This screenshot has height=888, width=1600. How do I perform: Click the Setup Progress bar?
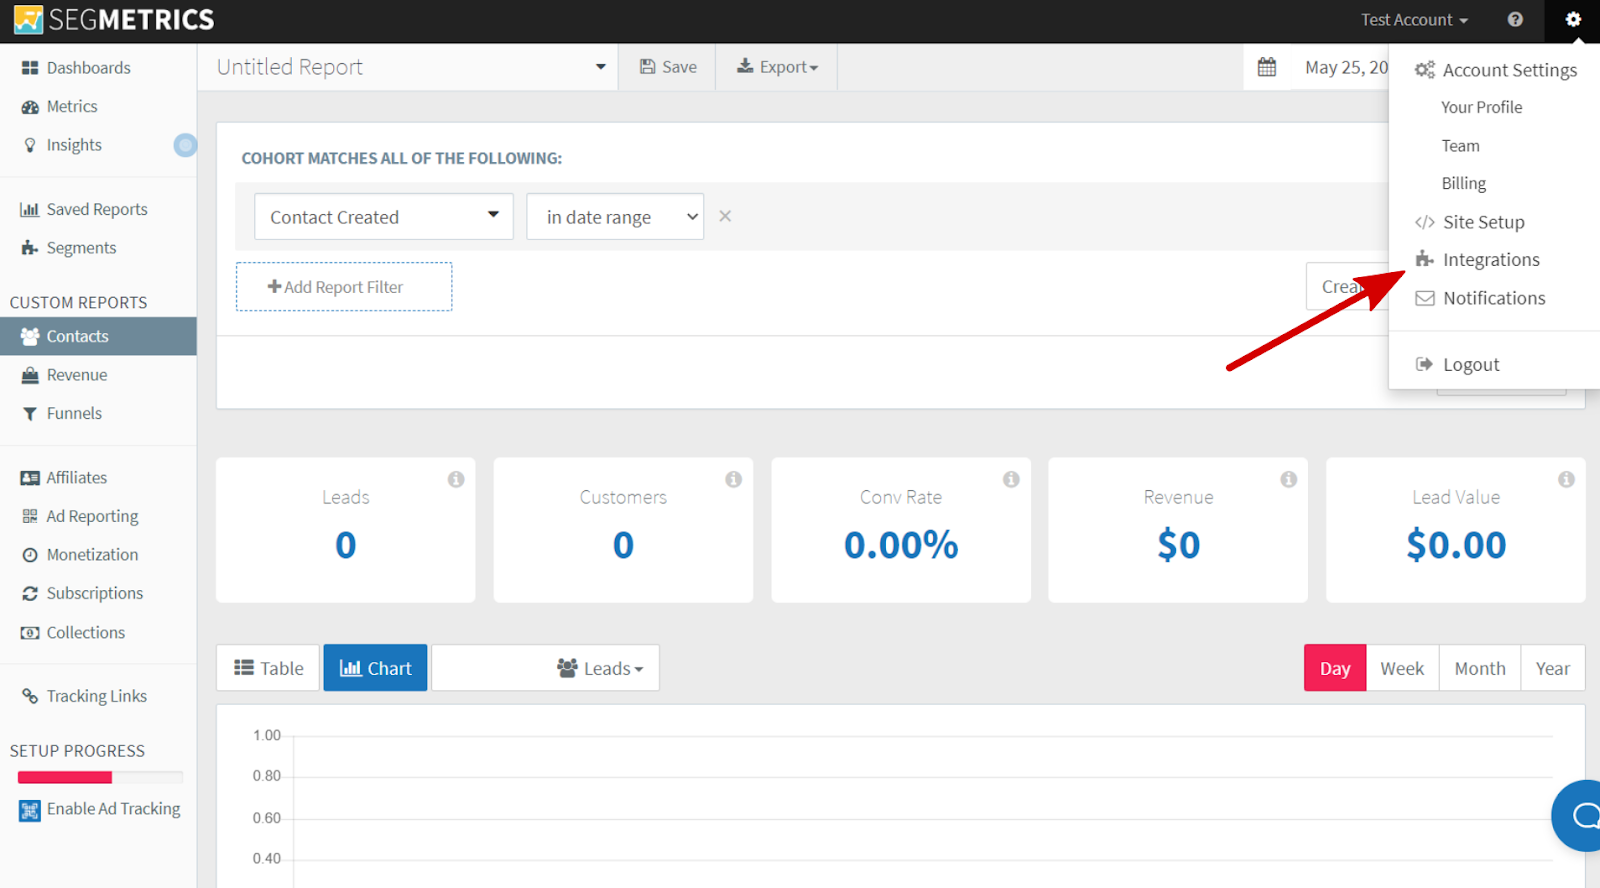pyautogui.click(x=100, y=777)
